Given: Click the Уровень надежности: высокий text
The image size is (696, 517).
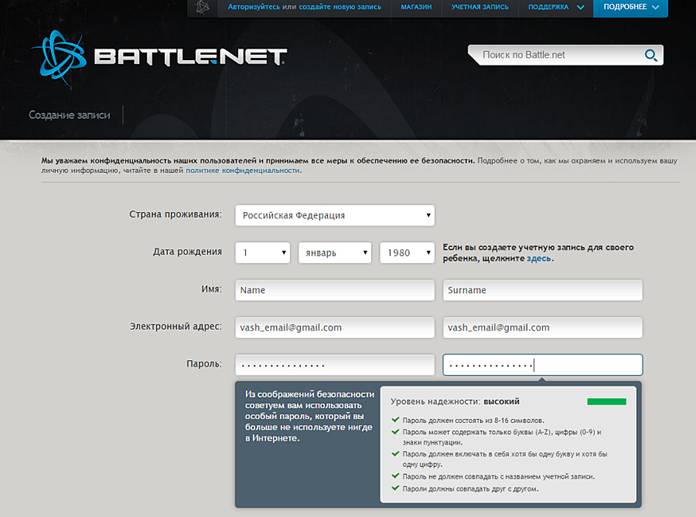Looking at the screenshot, I should click(455, 401).
